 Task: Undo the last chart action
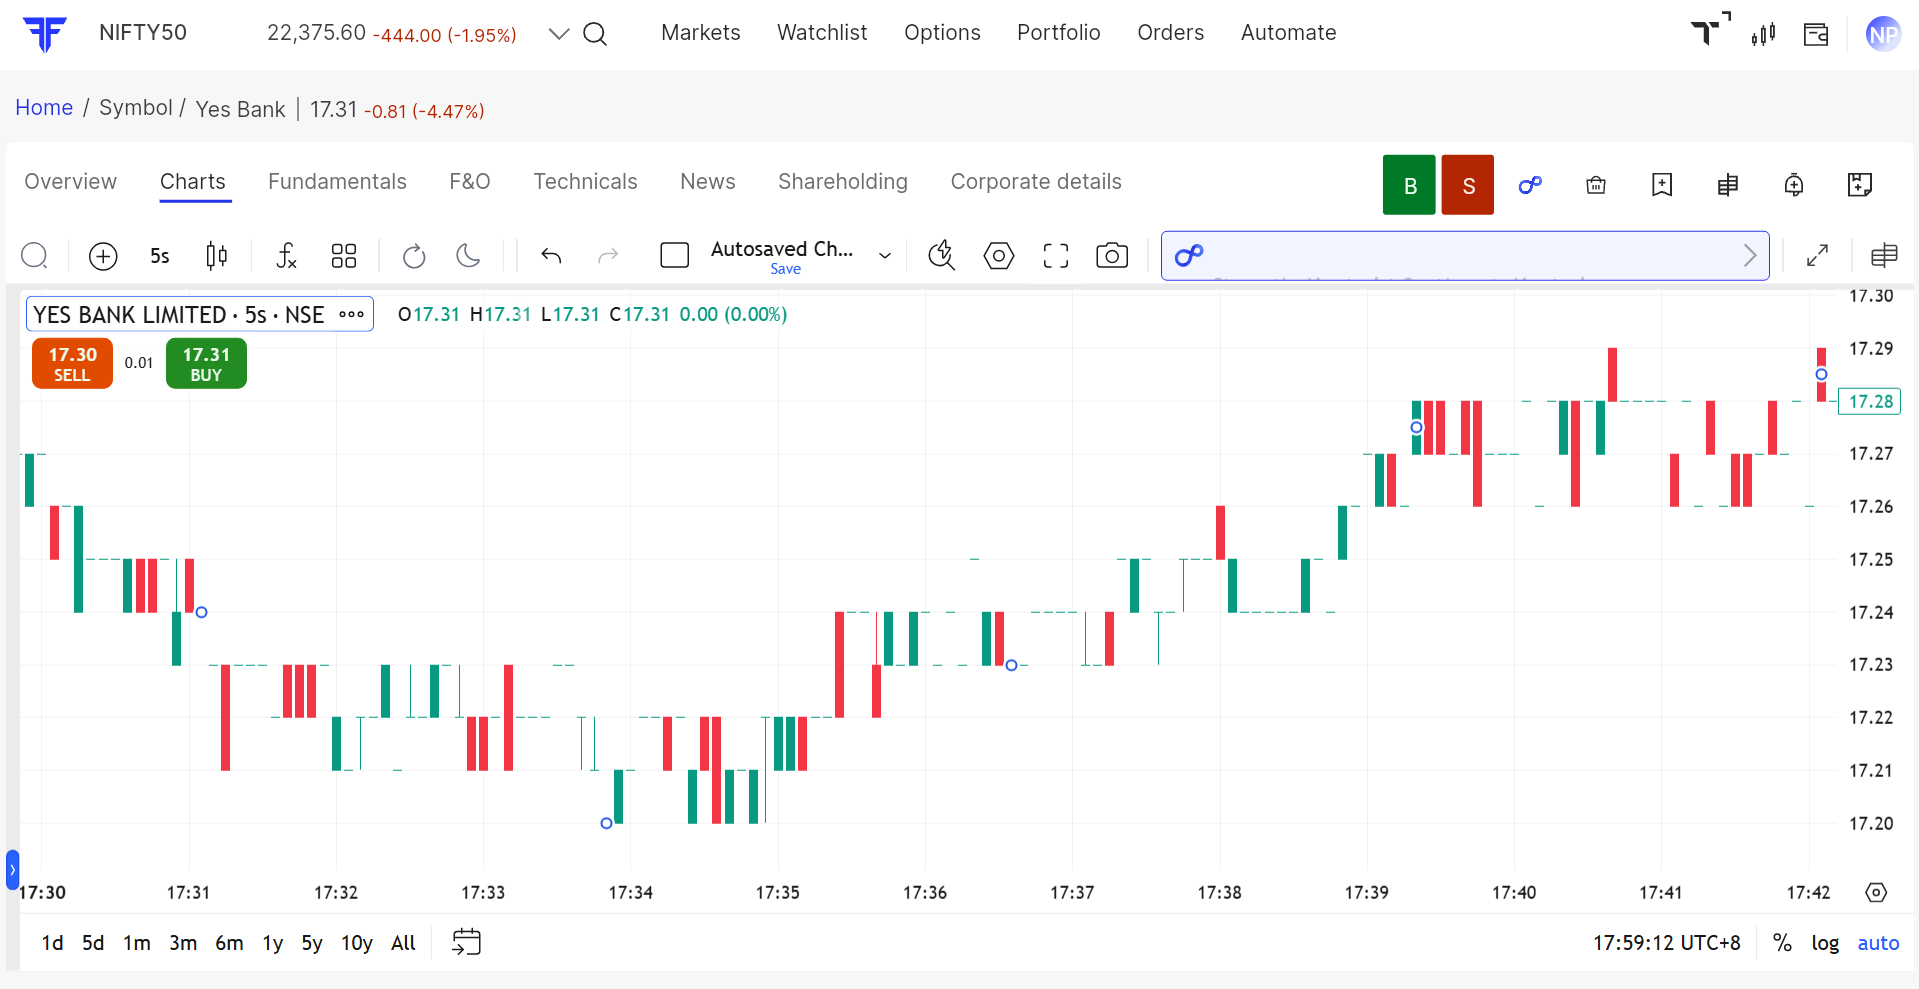(x=551, y=256)
